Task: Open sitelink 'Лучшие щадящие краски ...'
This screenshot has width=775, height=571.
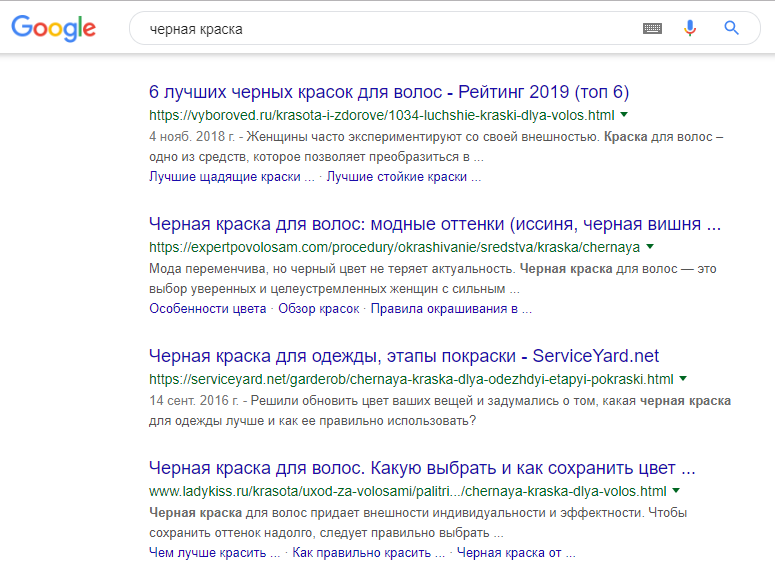Action: (232, 177)
